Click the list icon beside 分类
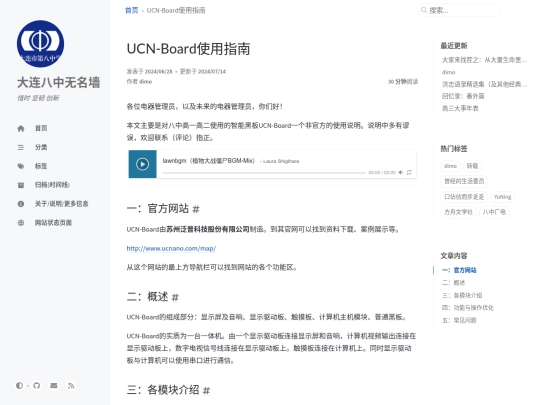540x405 pixels. (x=21, y=147)
